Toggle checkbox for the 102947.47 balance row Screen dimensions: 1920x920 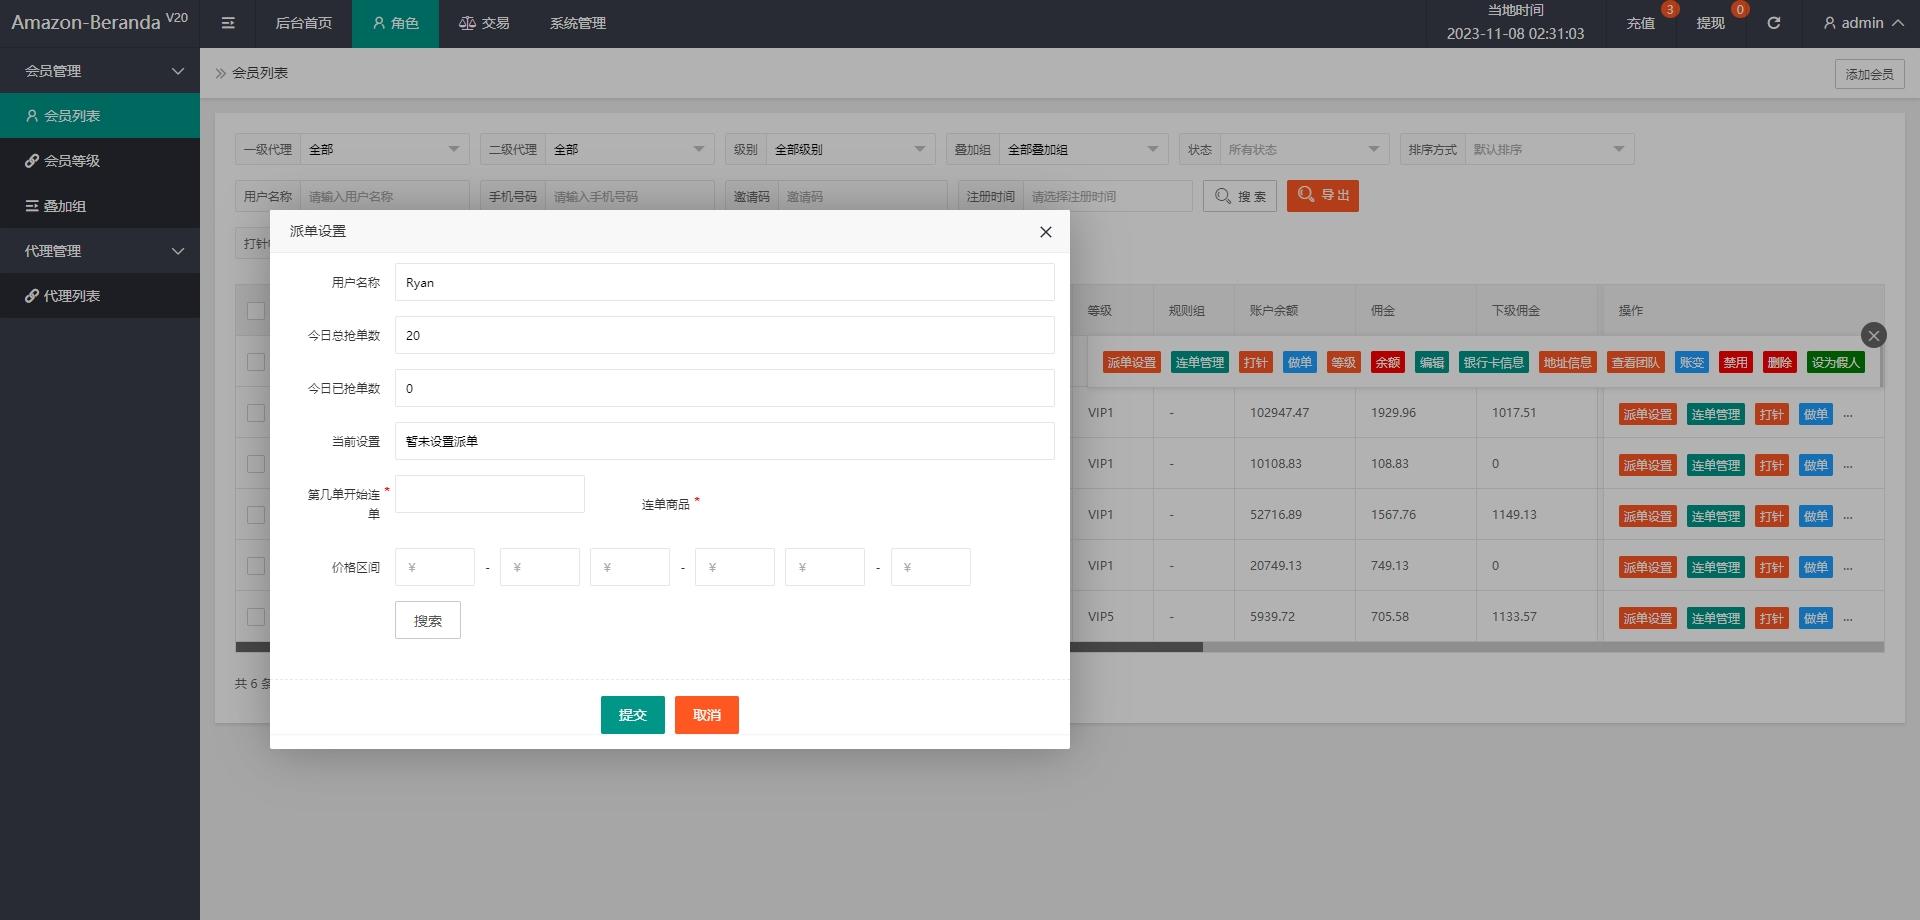(x=256, y=413)
